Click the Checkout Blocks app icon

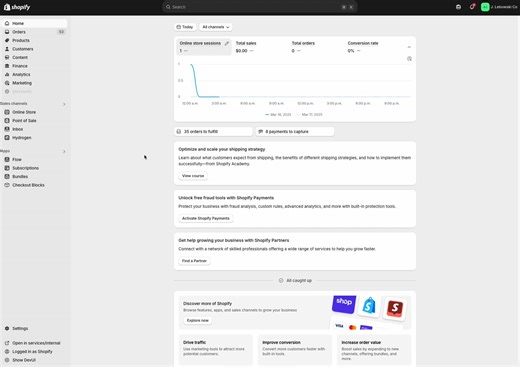click(x=7, y=185)
